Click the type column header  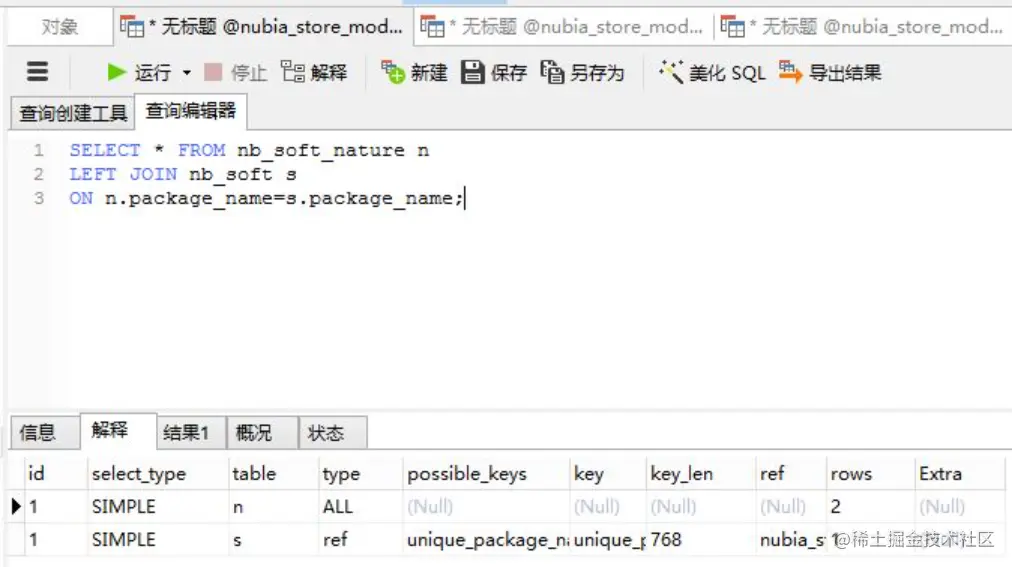[360, 474]
